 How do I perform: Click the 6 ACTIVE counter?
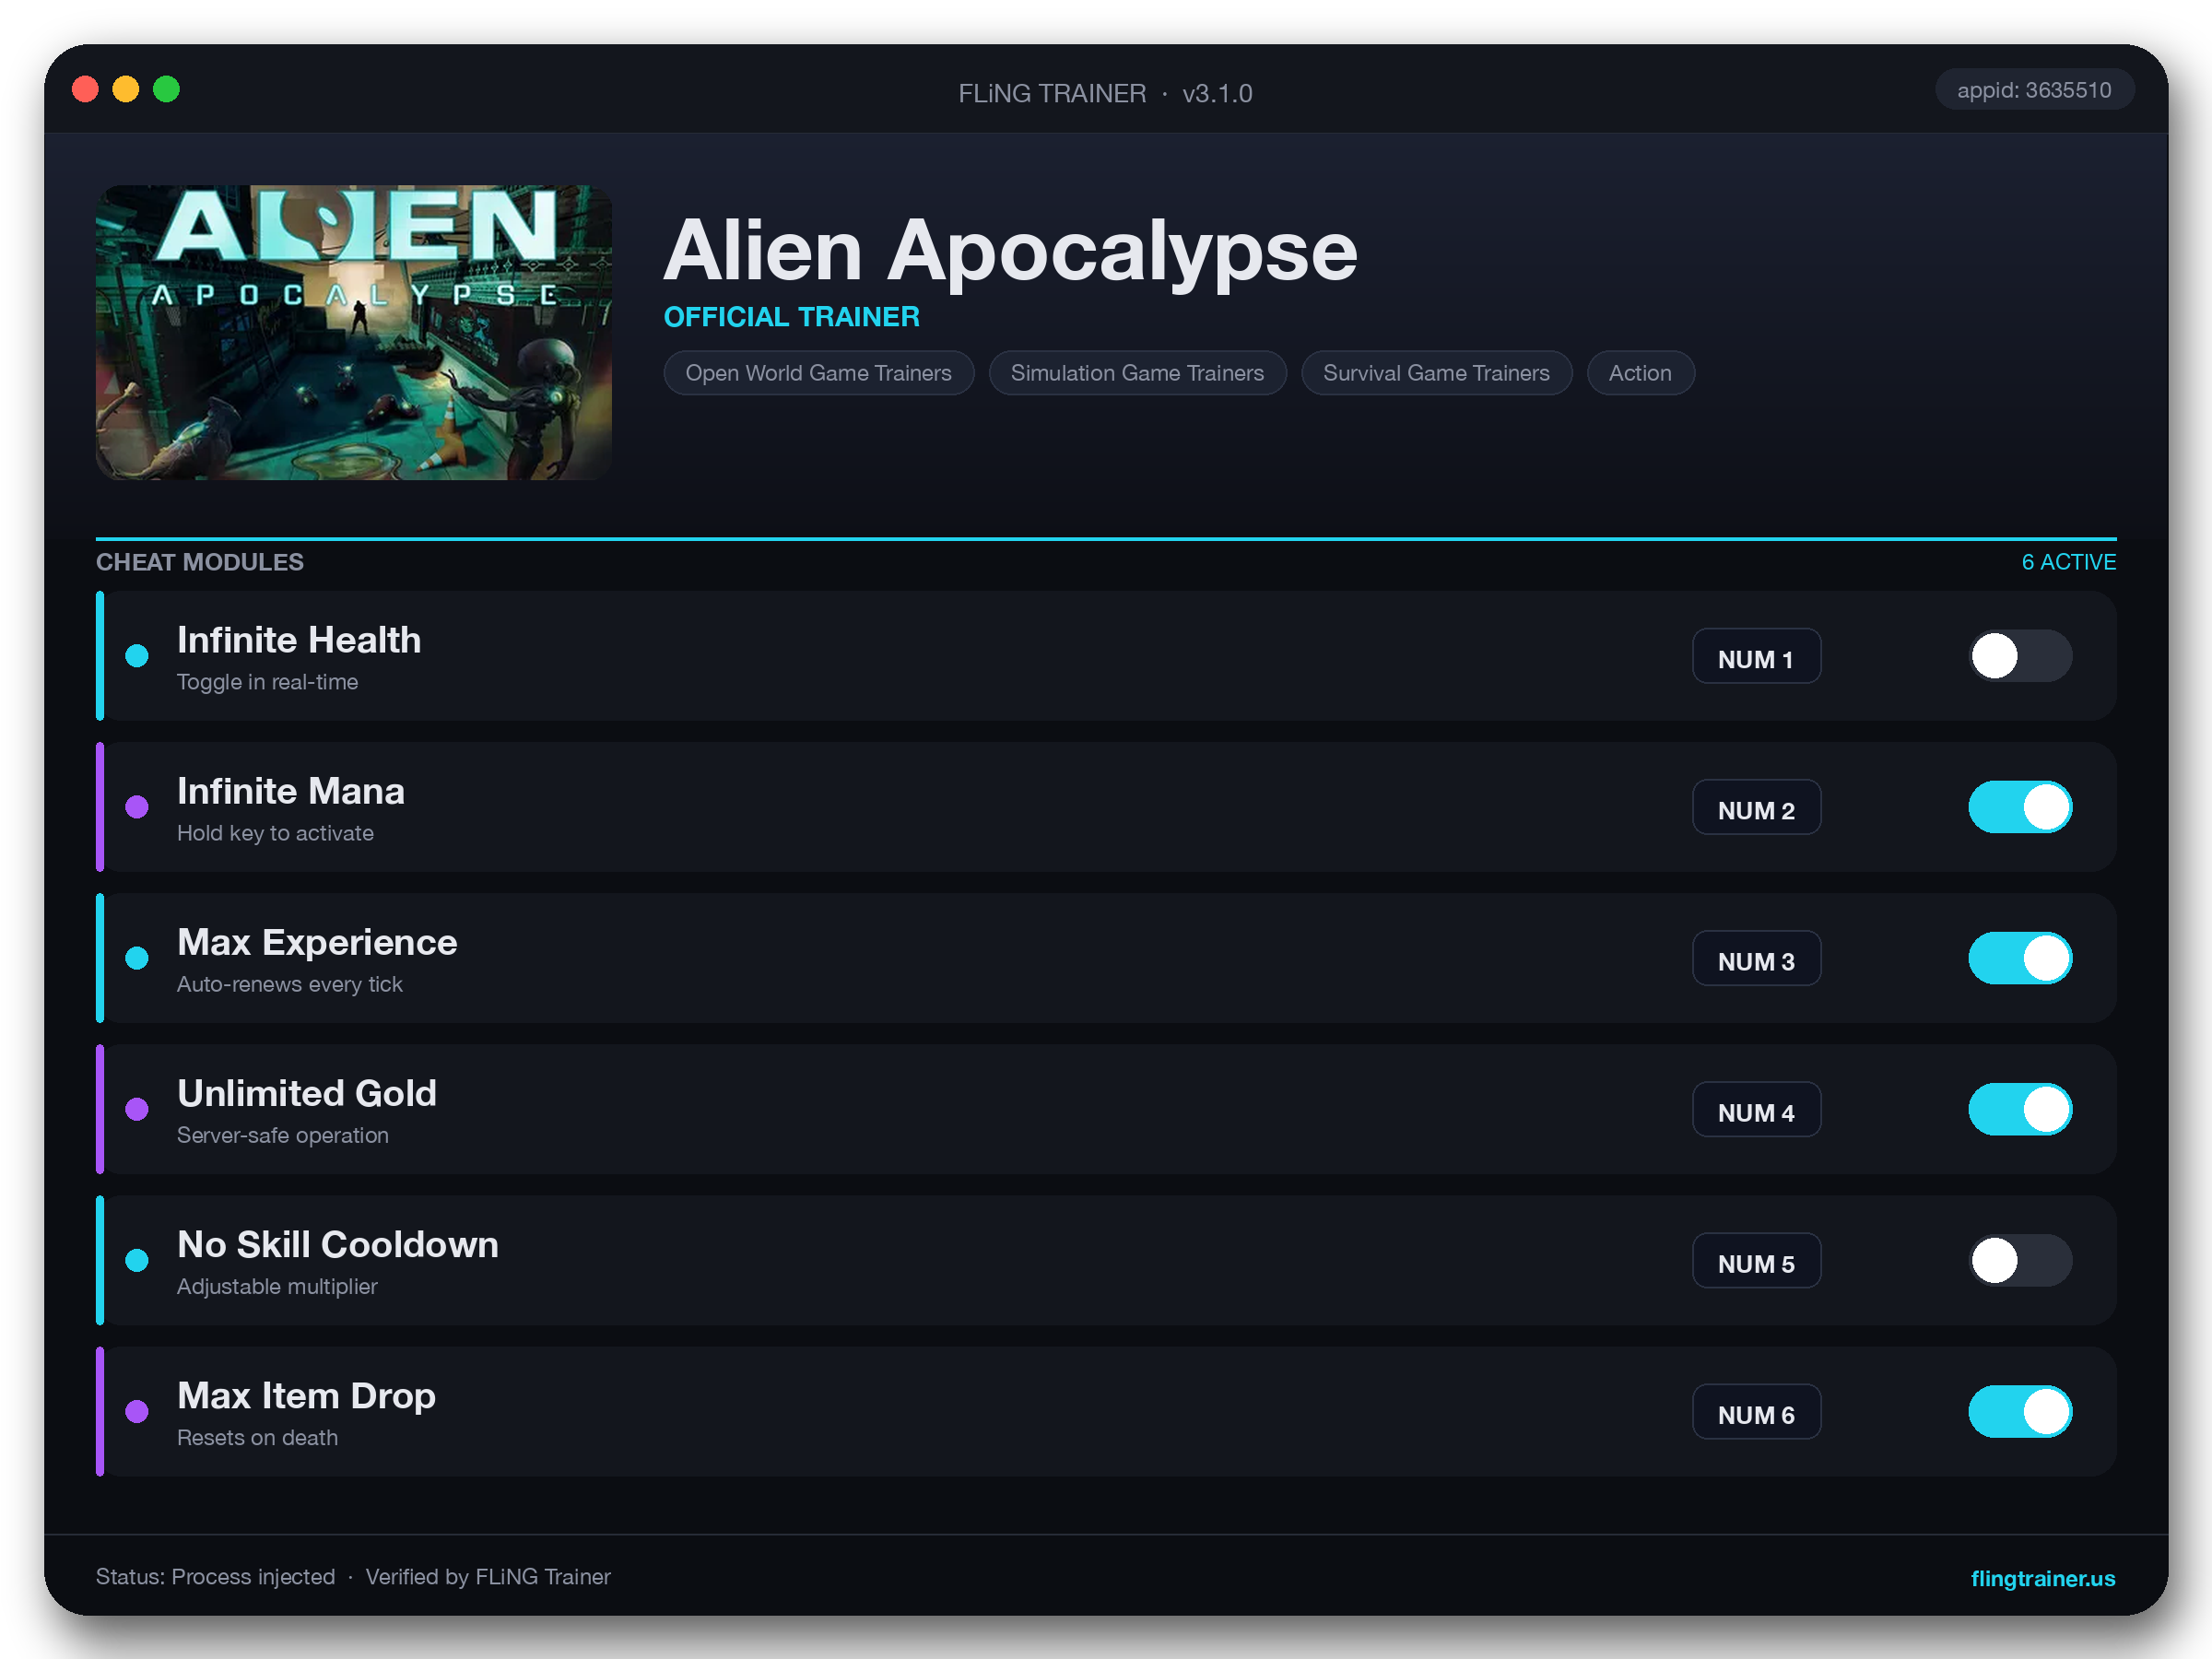[2068, 562]
